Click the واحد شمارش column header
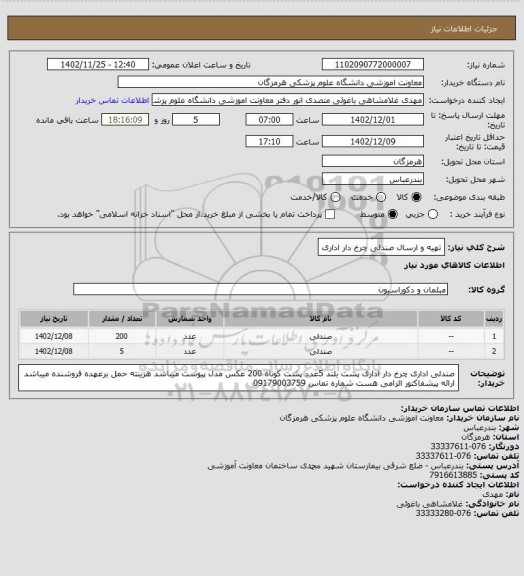Viewport: 524px width, 576px height. pos(190,318)
